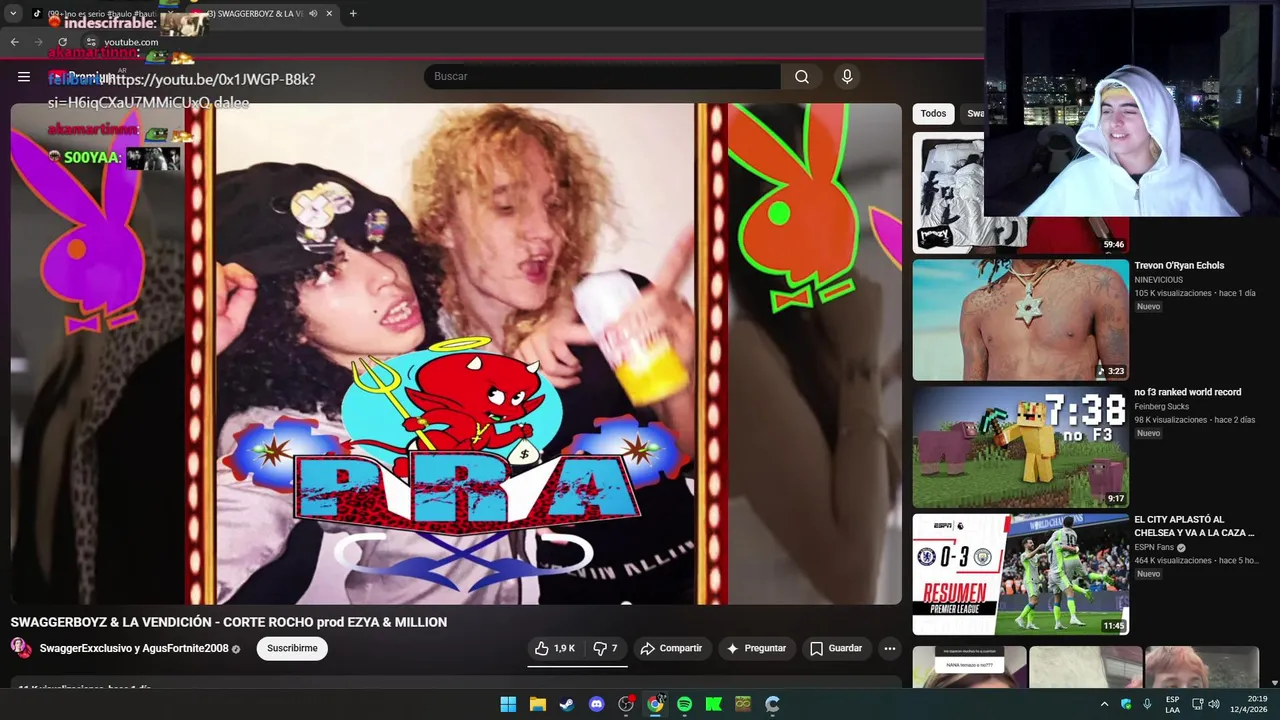
Task: Mute the SWAGGERBOYZ tab via speaker icon
Action: (313, 14)
